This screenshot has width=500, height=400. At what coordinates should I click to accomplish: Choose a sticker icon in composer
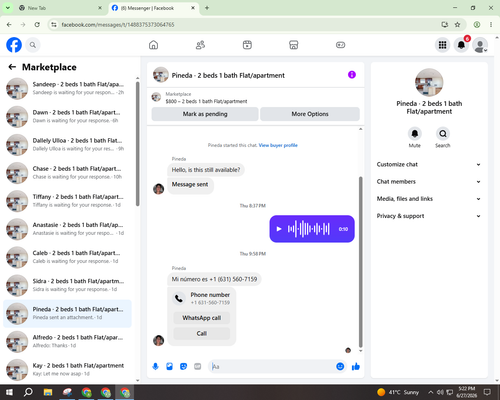tap(183, 367)
